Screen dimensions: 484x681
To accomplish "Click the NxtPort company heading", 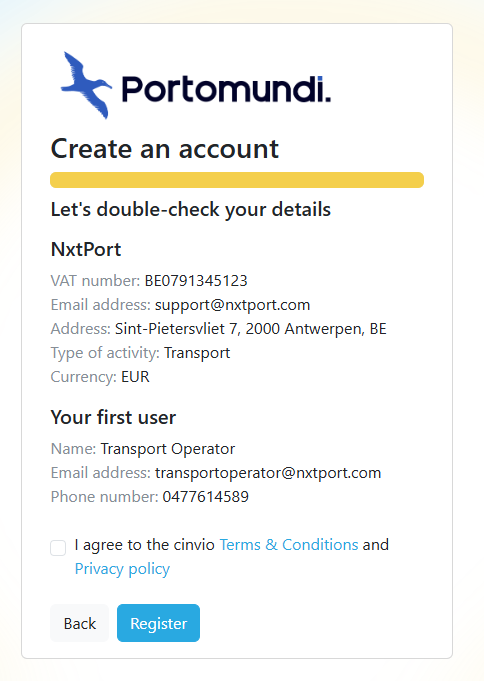I will click(86, 250).
